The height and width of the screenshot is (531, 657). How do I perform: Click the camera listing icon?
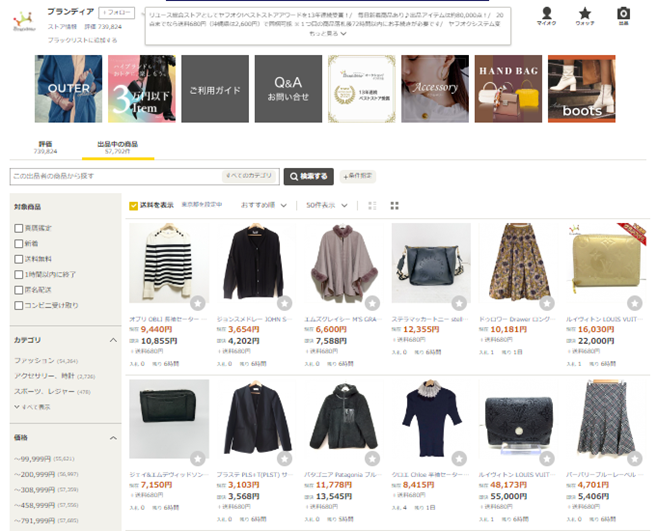coord(623,16)
